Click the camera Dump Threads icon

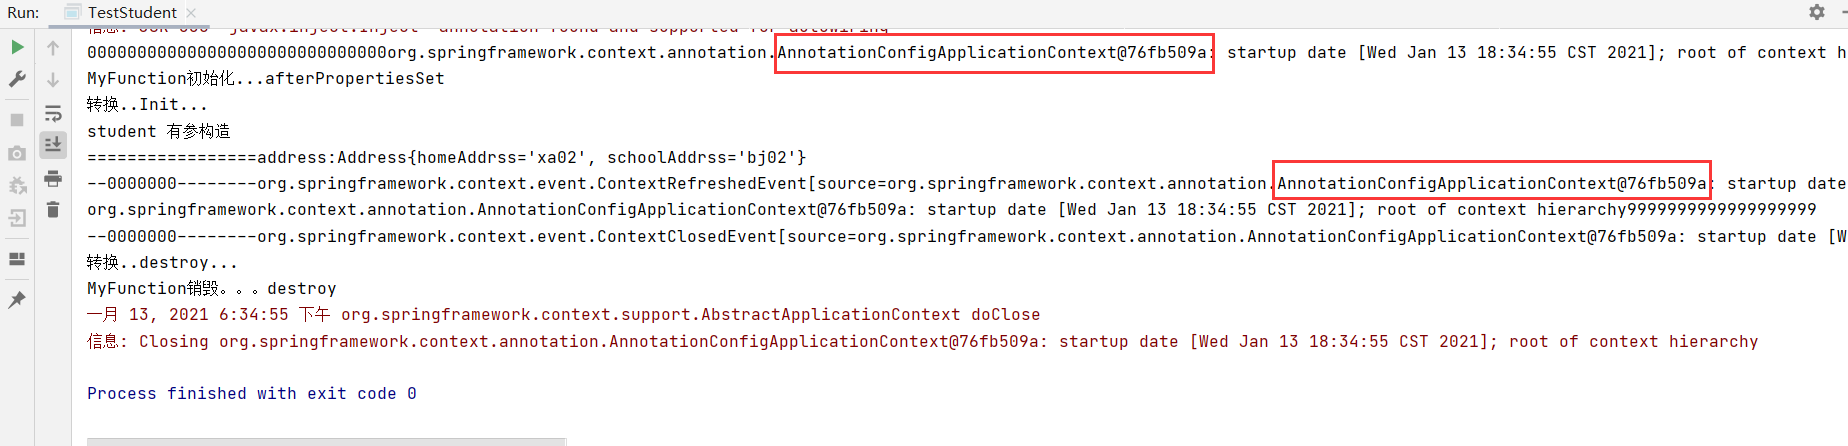click(x=17, y=153)
